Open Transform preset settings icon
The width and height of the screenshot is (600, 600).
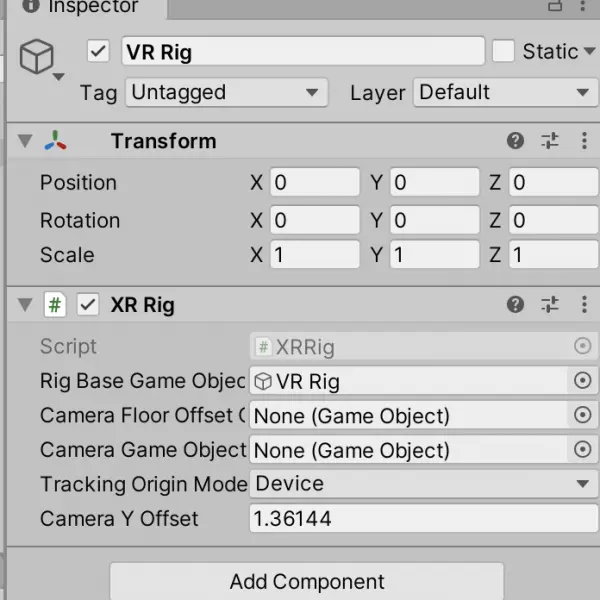(x=550, y=141)
